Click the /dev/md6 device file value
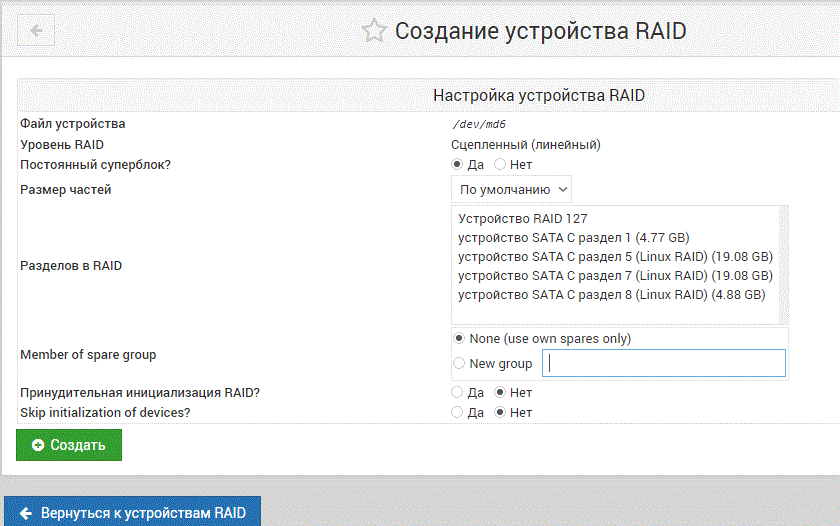This screenshot has height=526, width=840. click(x=479, y=124)
